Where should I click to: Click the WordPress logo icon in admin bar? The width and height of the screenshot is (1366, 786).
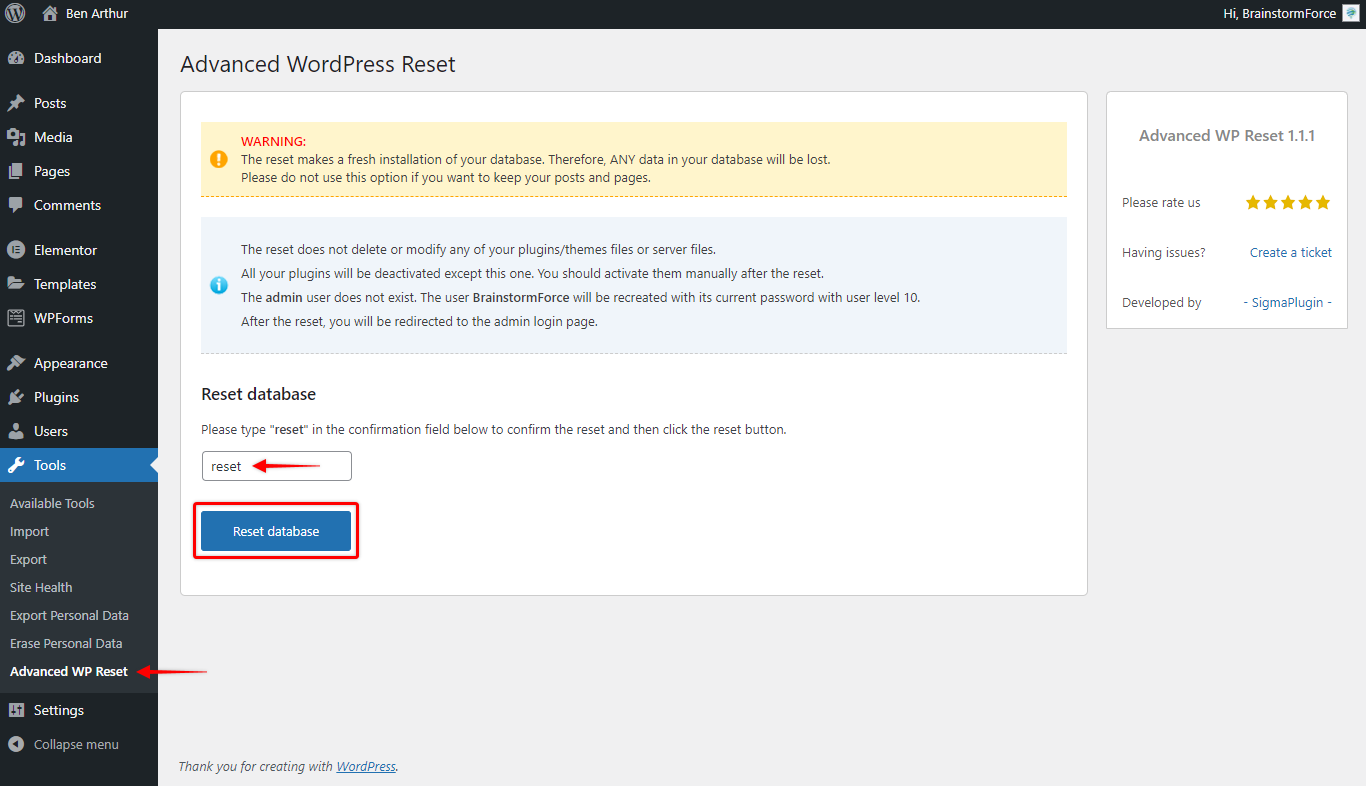pyautogui.click(x=15, y=14)
